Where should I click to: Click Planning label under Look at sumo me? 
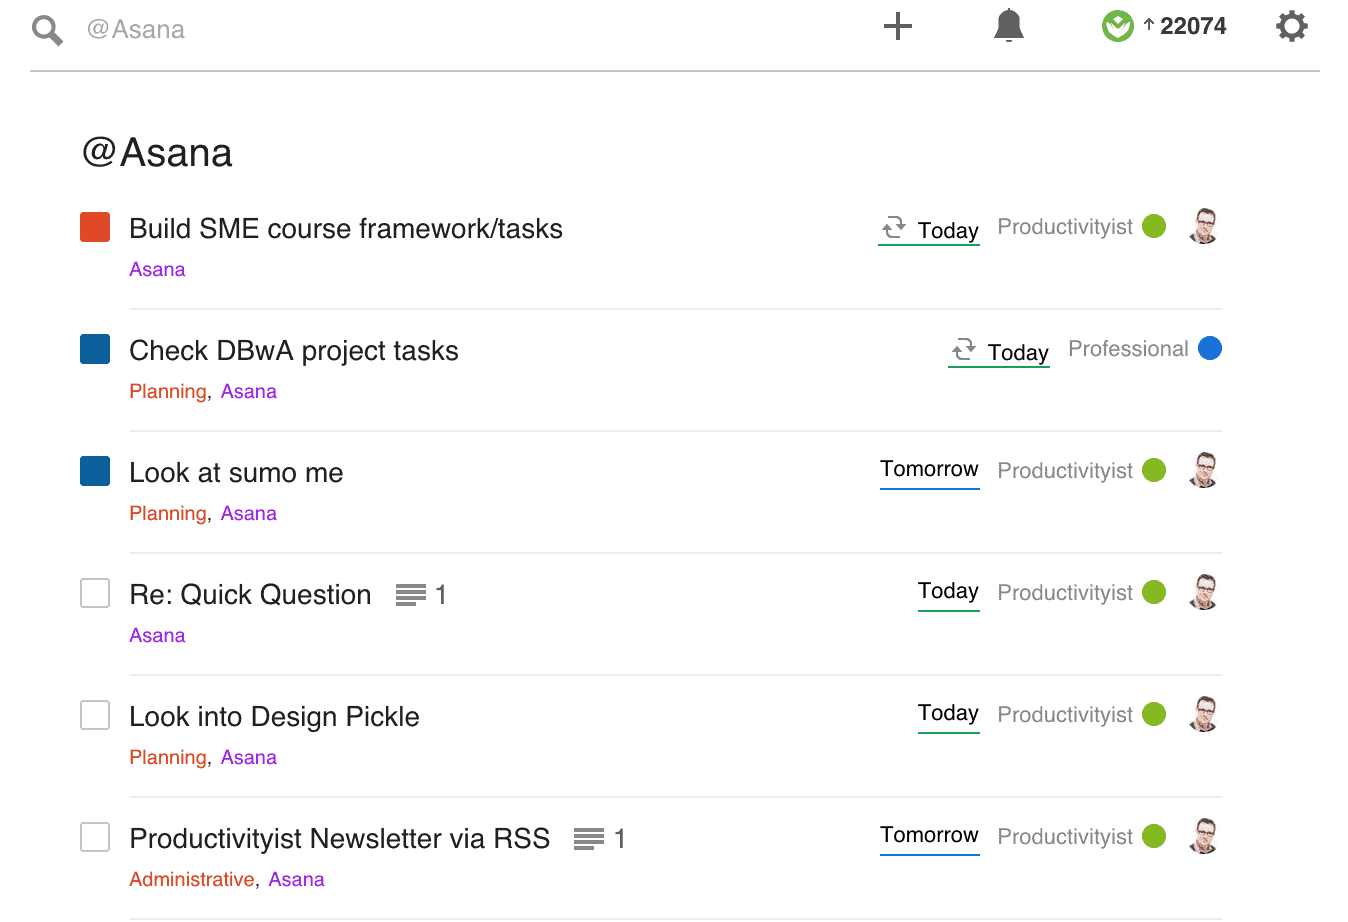pos(168,514)
